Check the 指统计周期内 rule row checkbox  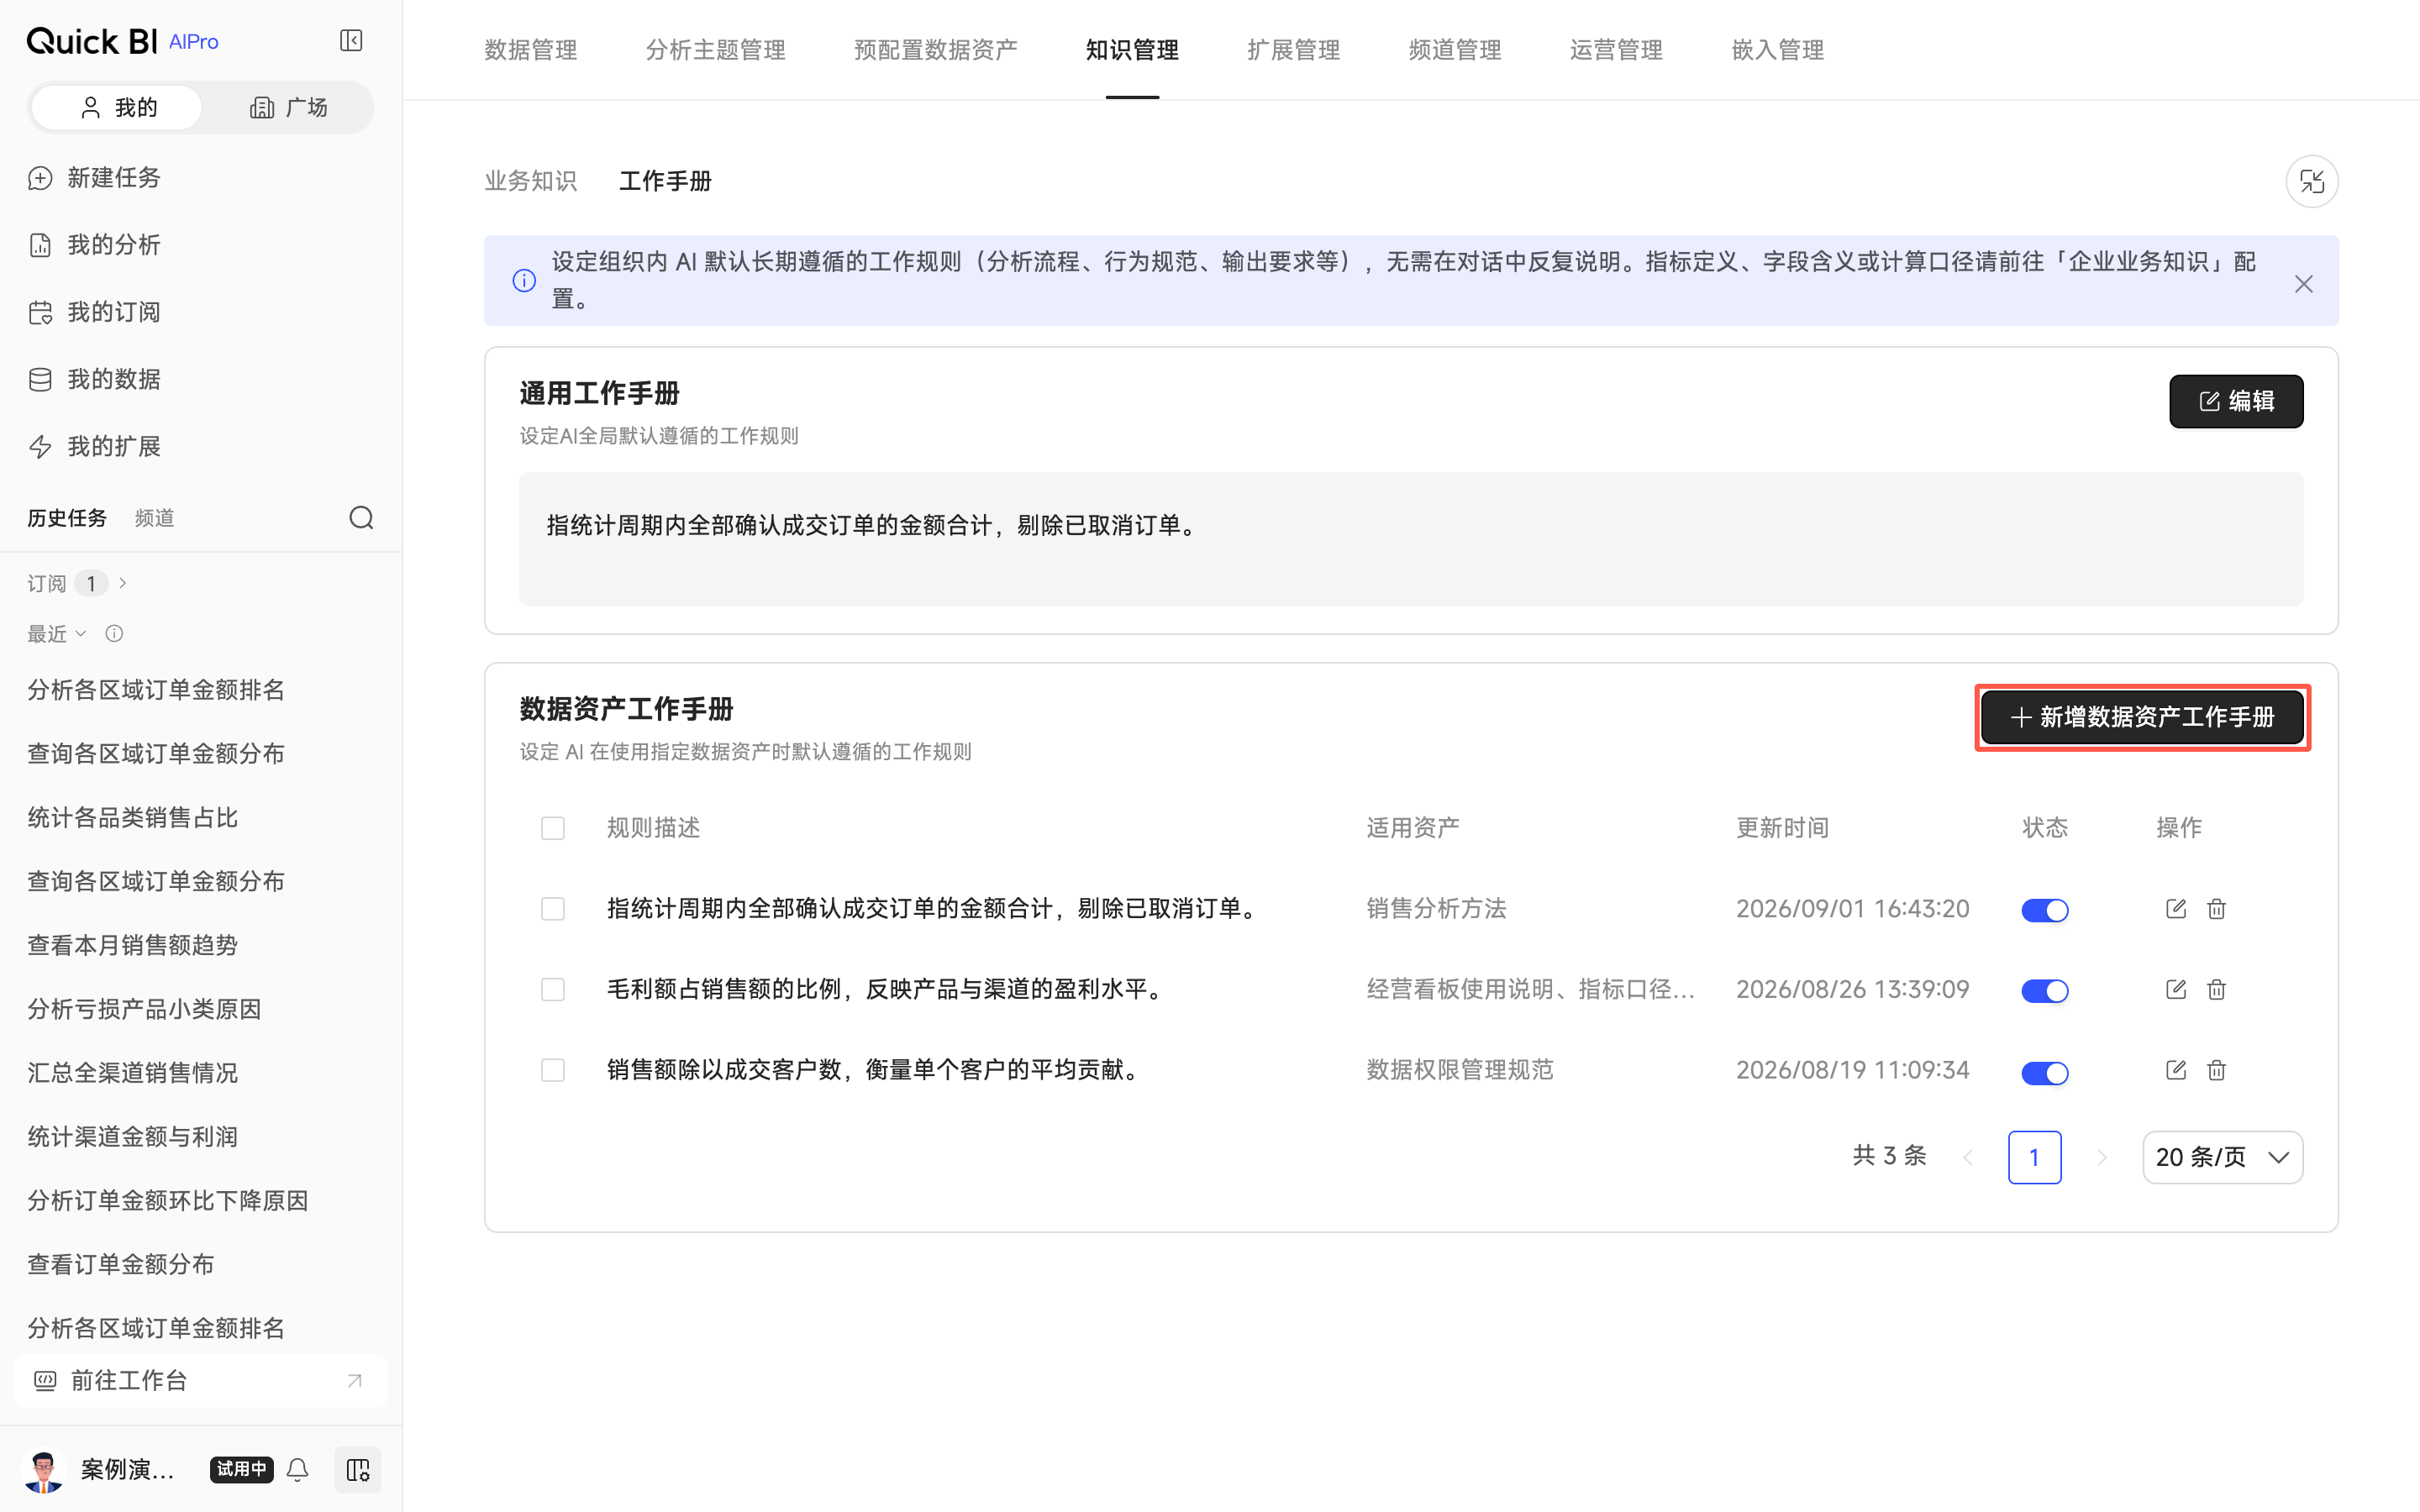pyautogui.click(x=552, y=908)
